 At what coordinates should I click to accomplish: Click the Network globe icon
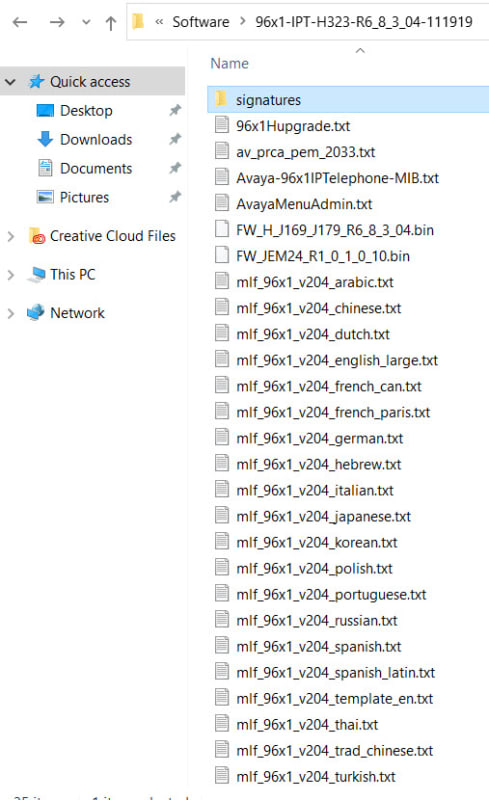point(36,313)
